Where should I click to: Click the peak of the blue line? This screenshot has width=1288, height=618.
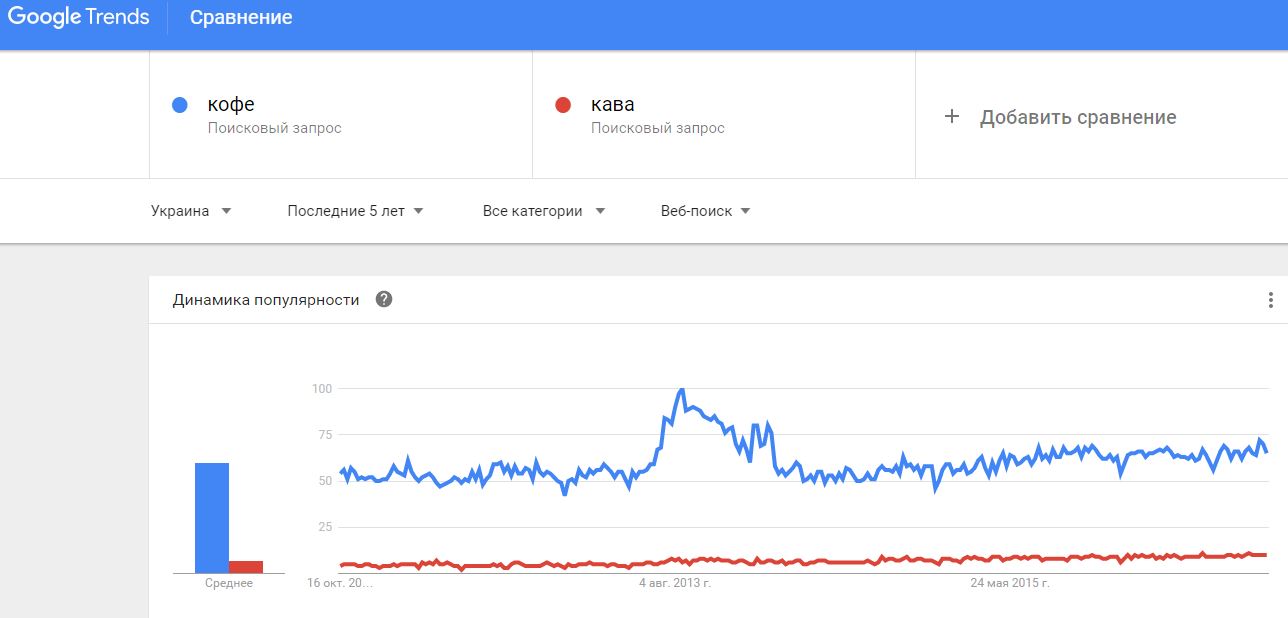[x=681, y=389]
